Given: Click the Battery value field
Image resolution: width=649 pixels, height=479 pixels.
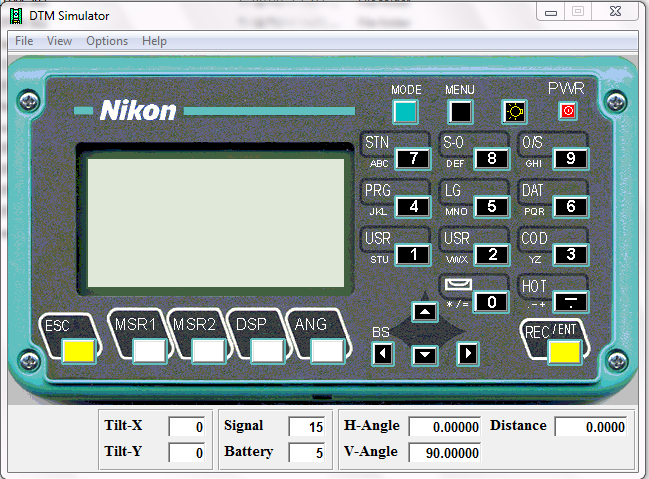Looking at the screenshot, I should tap(307, 453).
